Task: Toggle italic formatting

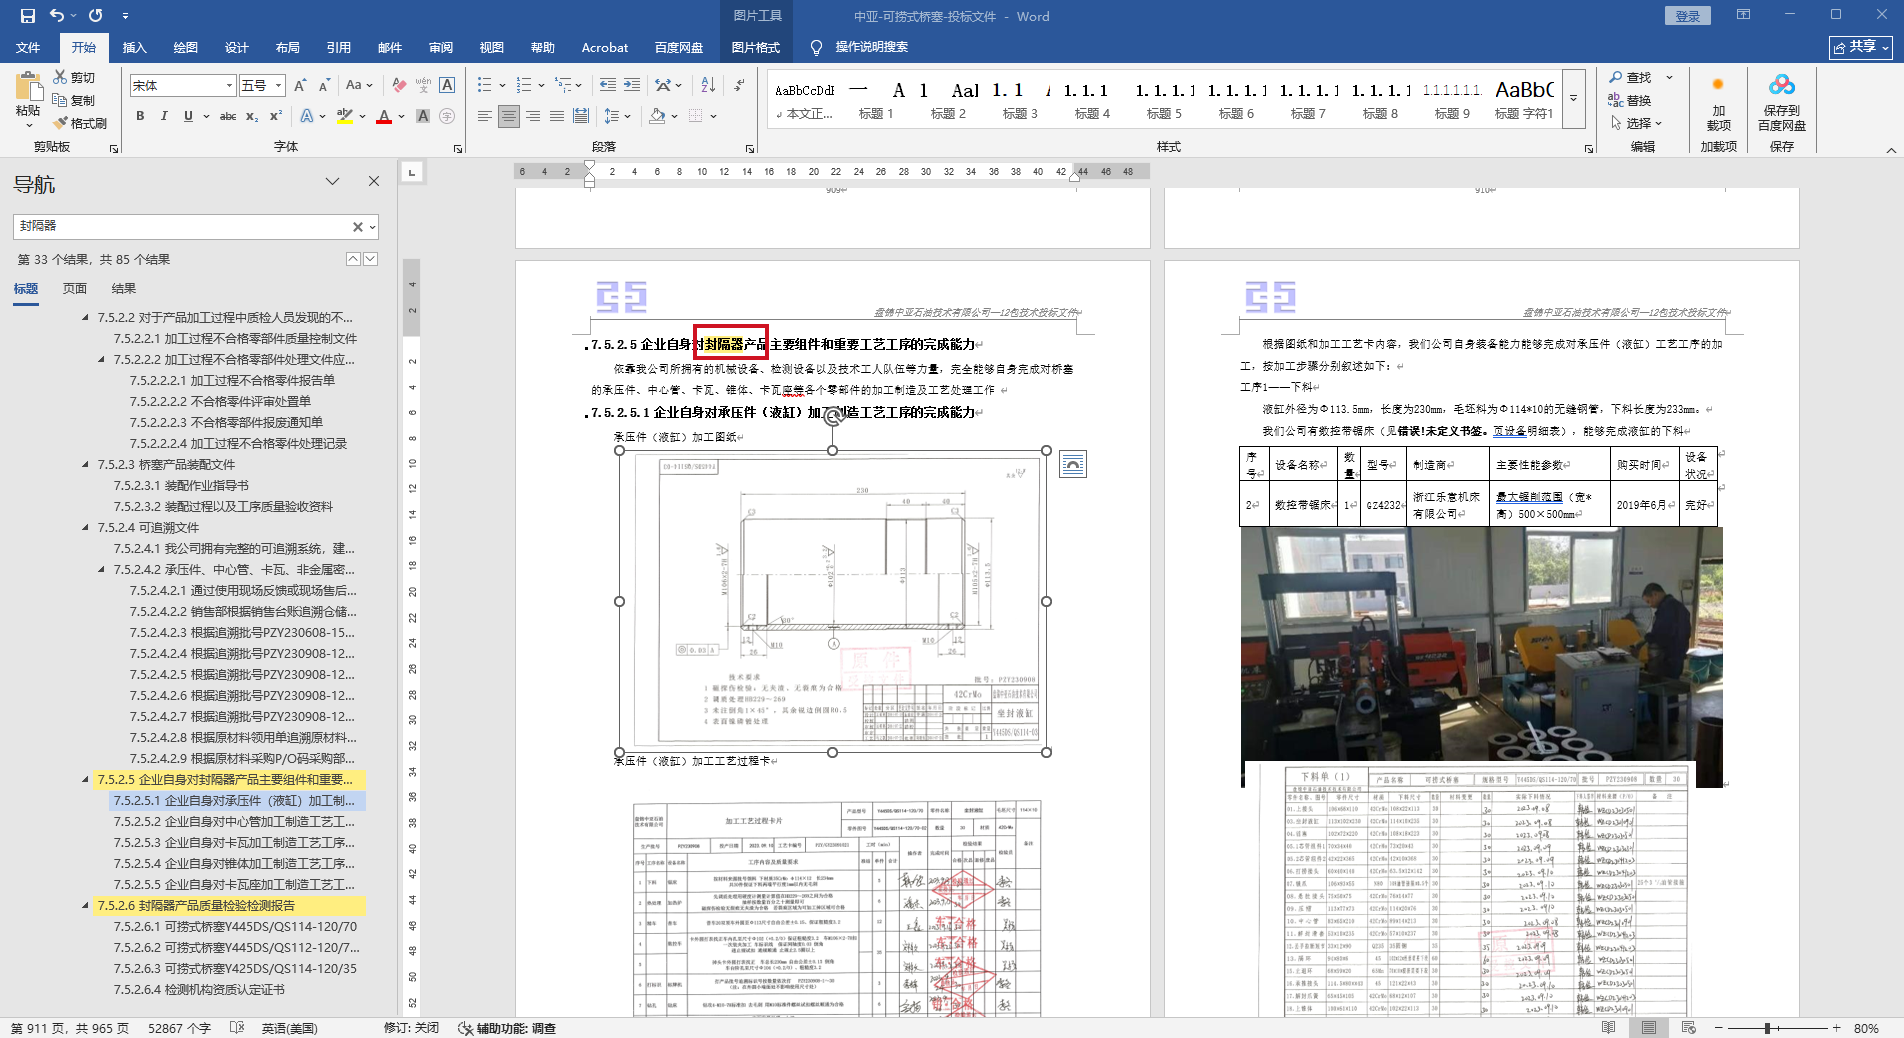Action: (x=164, y=116)
